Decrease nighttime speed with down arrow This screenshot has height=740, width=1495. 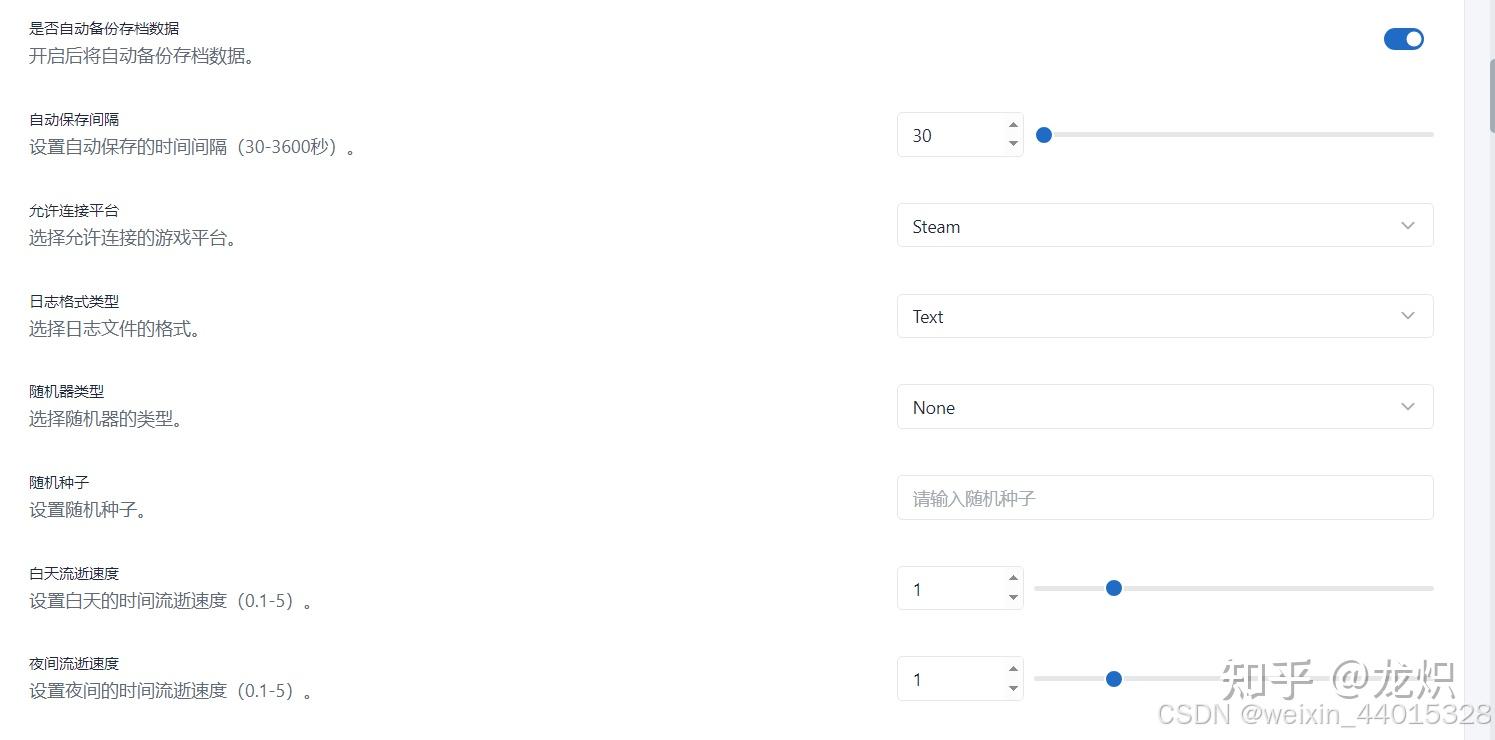click(x=1013, y=688)
